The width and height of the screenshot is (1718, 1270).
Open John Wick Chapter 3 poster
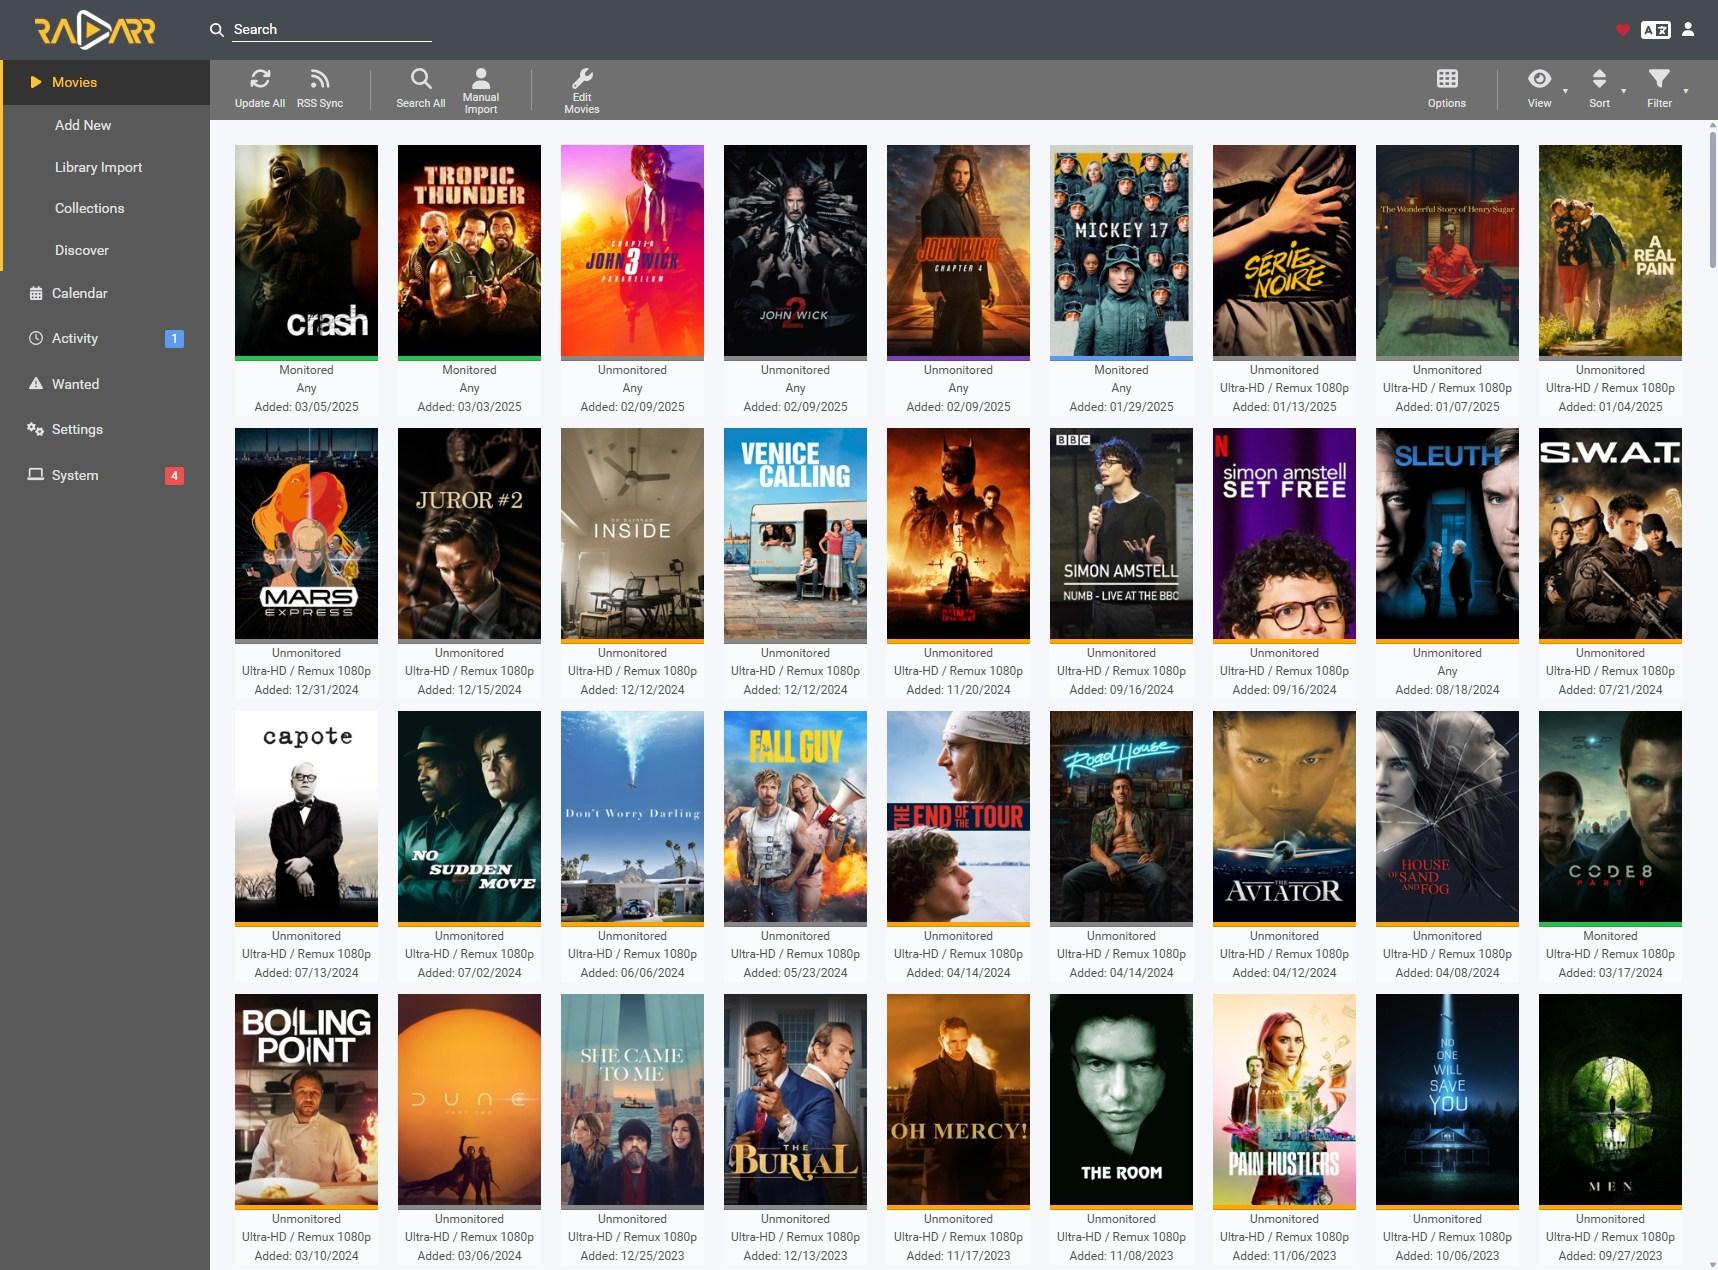[632, 251]
